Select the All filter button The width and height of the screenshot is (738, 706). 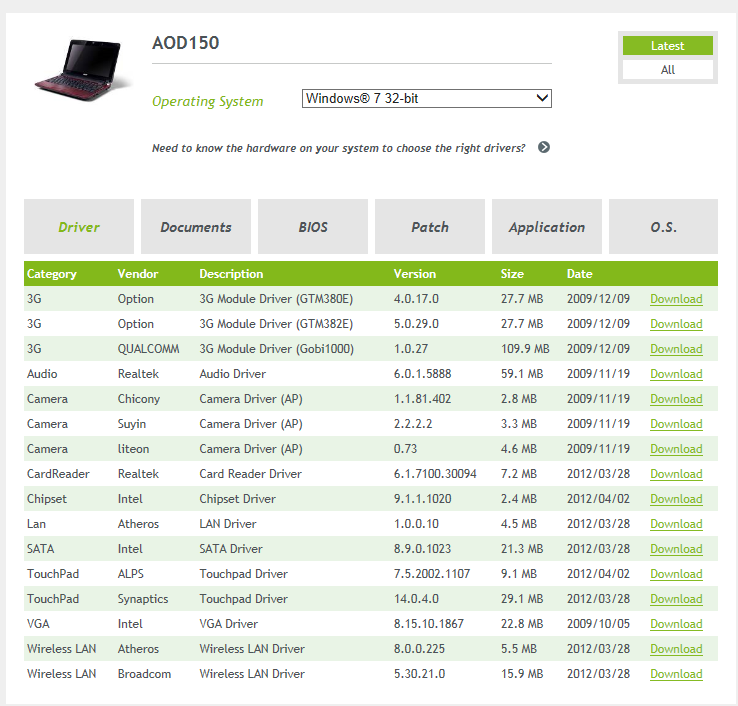667,70
